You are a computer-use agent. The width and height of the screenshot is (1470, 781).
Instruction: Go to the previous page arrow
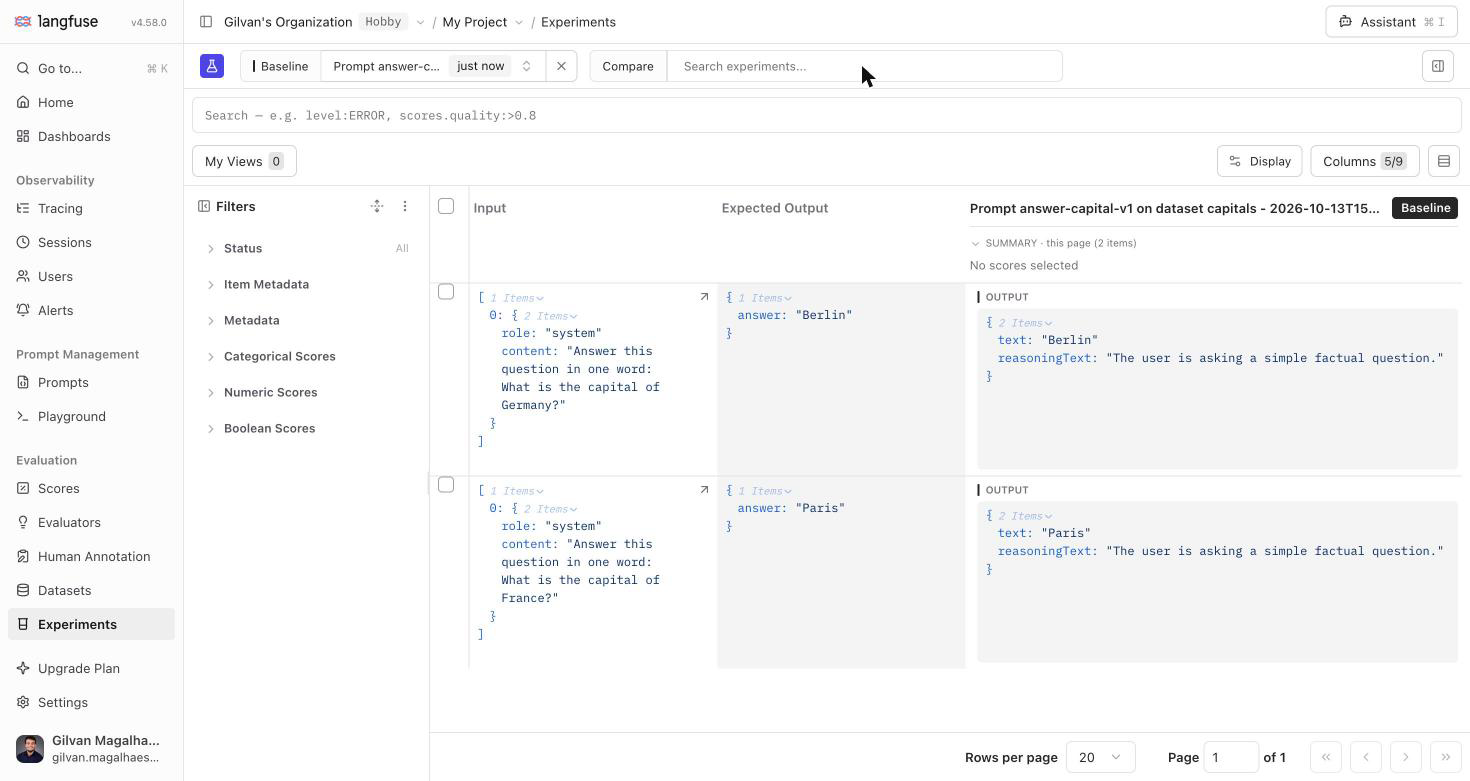coord(1366,757)
